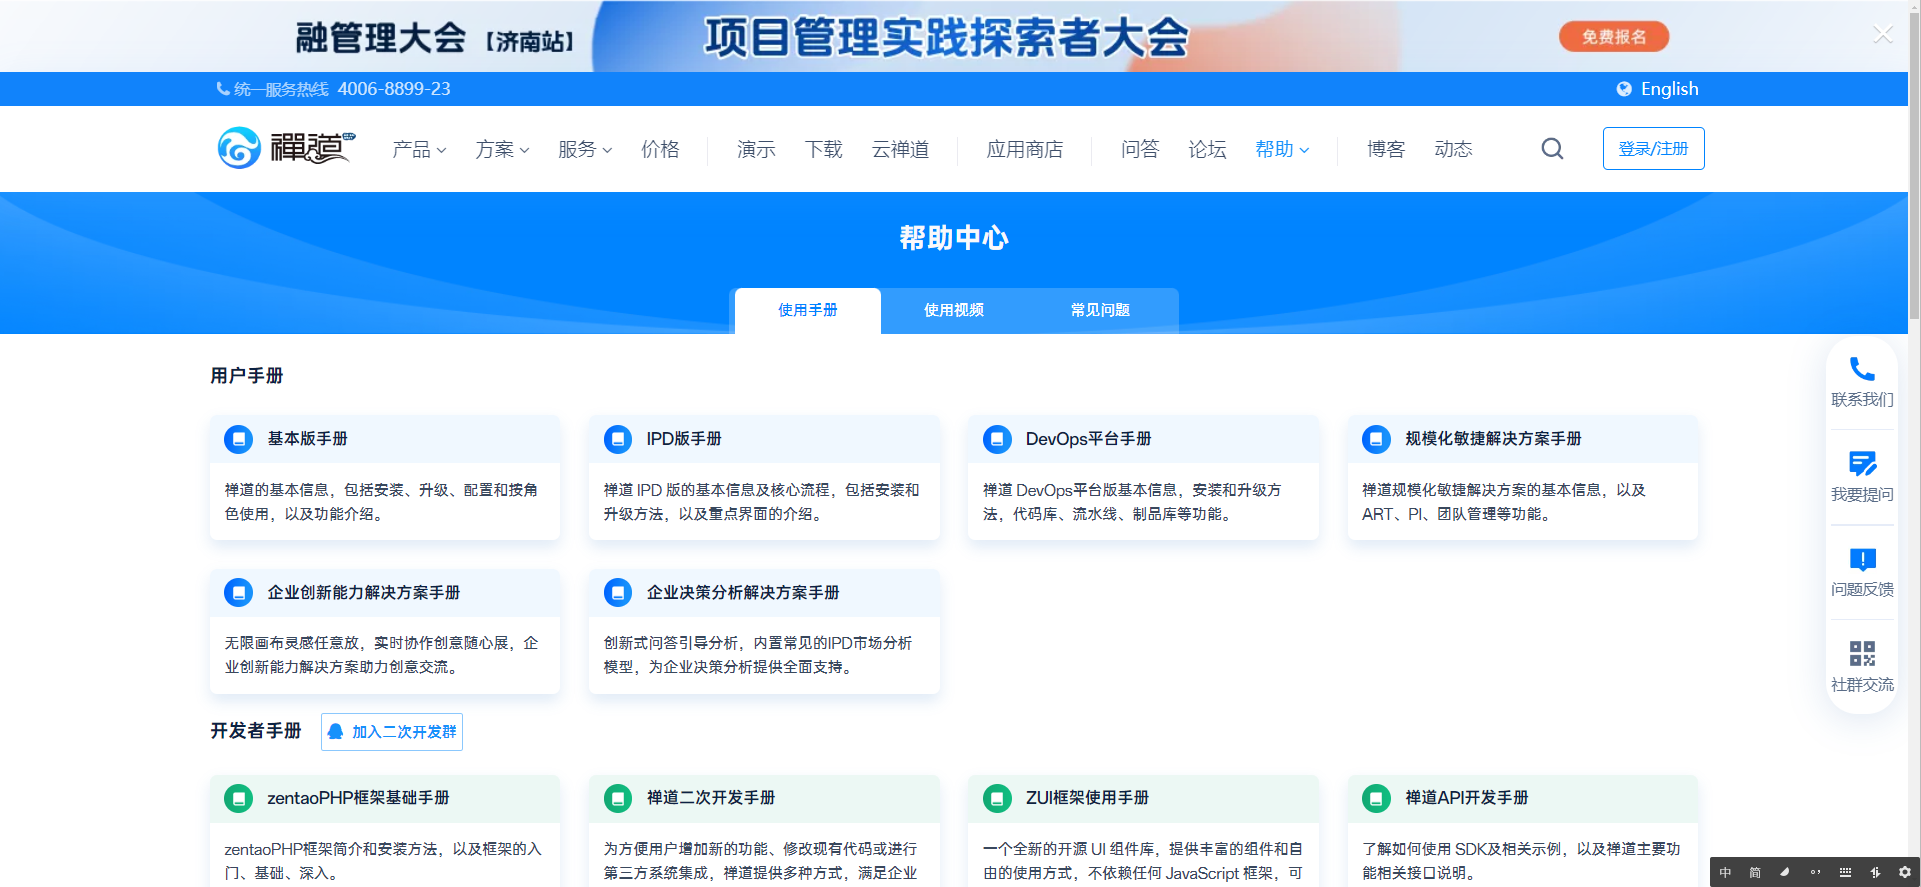The image size is (1921, 887).
Task: Click the ZenTao logo
Action: point(286,148)
